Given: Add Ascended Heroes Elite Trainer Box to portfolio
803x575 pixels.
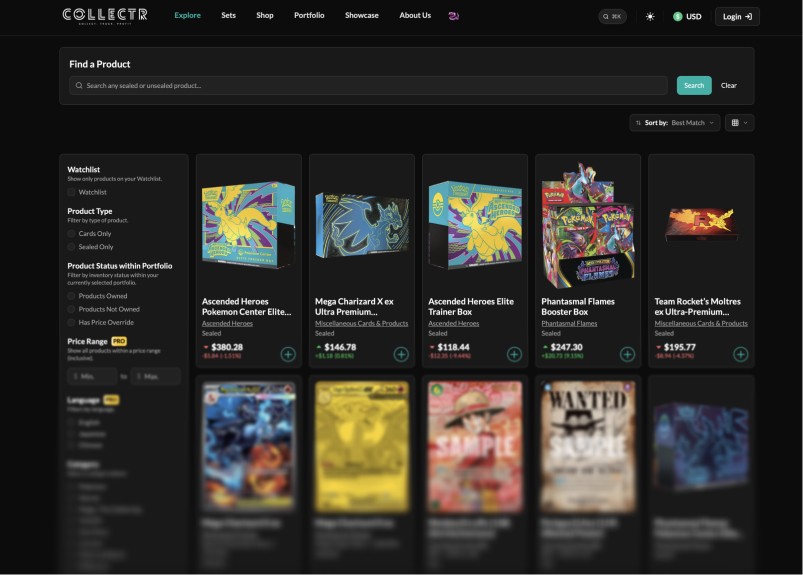Looking at the screenshot, I should (x=514, y=354).
